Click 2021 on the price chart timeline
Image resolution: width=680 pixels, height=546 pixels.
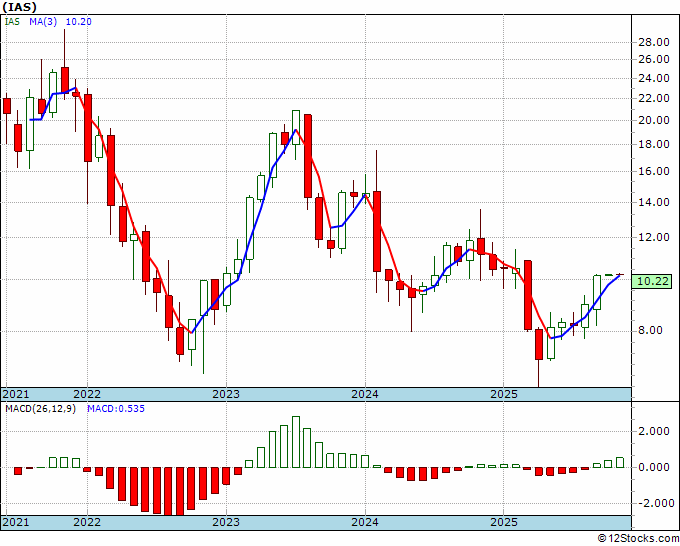pos(16,394)
